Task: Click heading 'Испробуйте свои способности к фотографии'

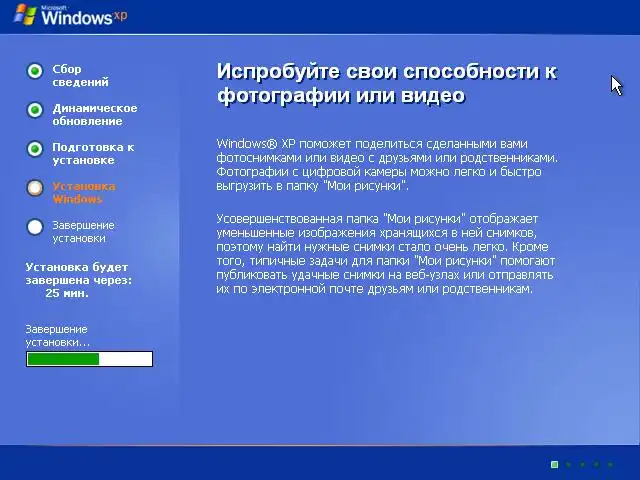Action: [x=387, y=83]
